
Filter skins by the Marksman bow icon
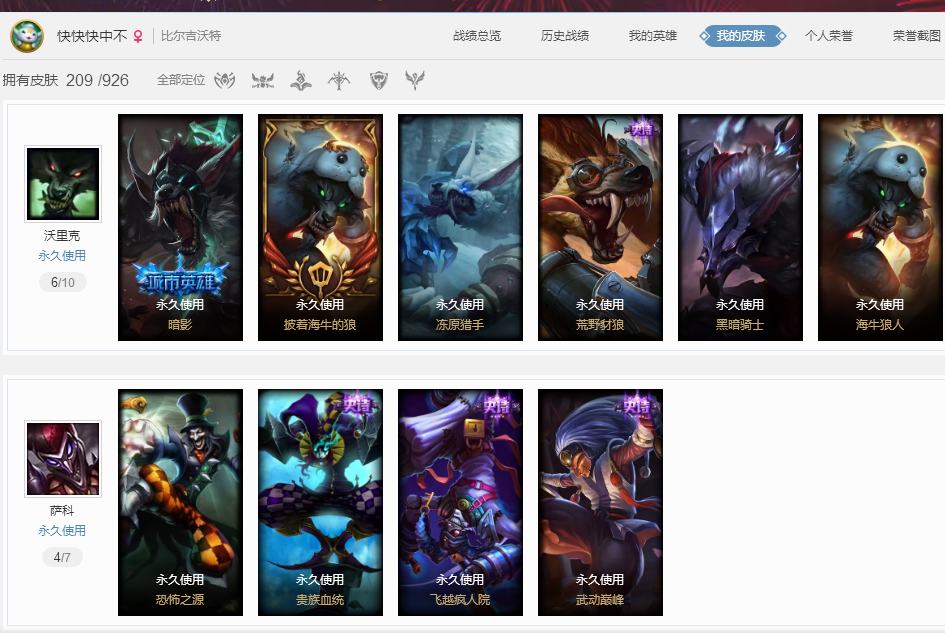(x=339, y=80)
